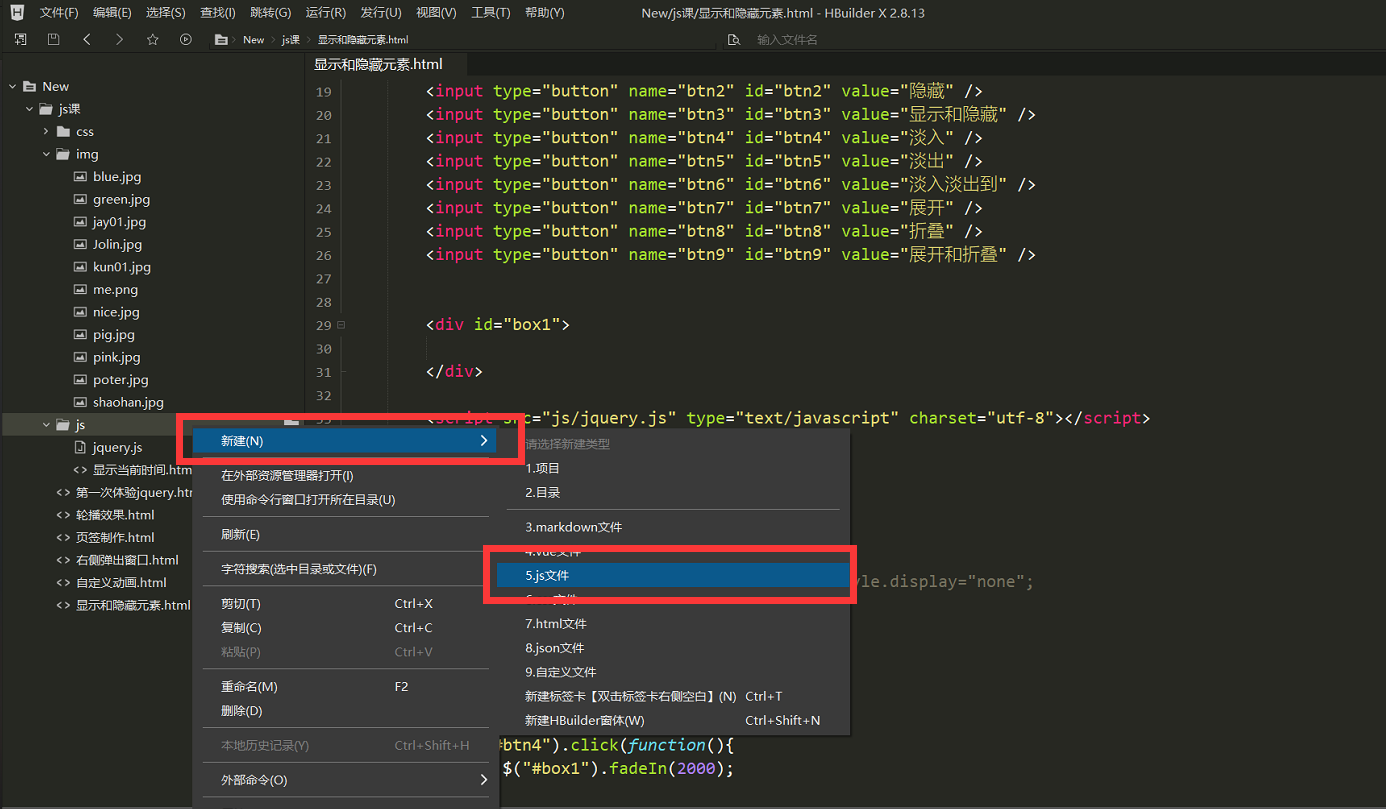This screenshot has height=809, width=1386.
Task: Select shaohan.jpg in the file tree
Action: pos(128,402)
